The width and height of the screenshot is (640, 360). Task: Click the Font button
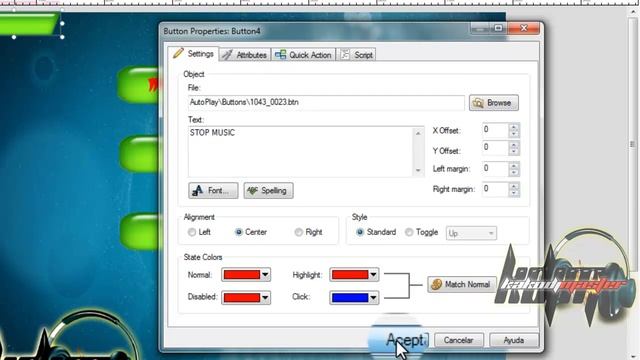(213, 191)
